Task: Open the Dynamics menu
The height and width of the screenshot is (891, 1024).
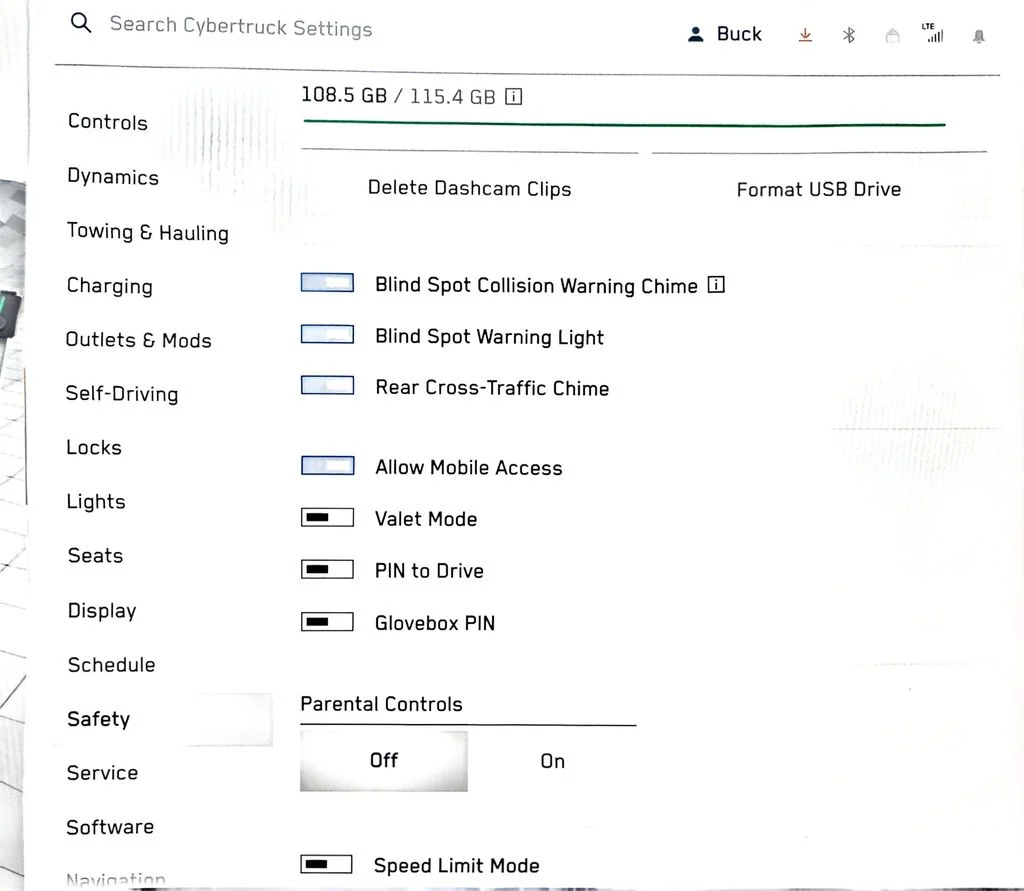Action: (x=113, y=176)
